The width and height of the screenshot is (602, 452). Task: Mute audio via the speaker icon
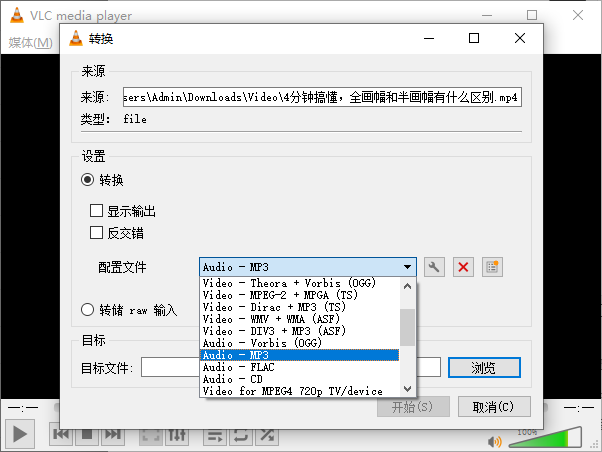tap(494, 440)
